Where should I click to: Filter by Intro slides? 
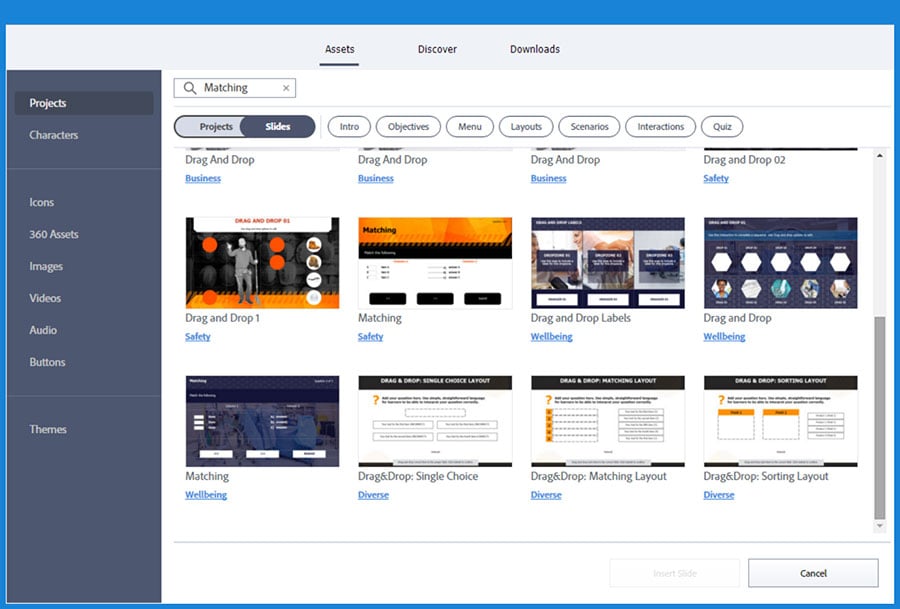(349, 127)
